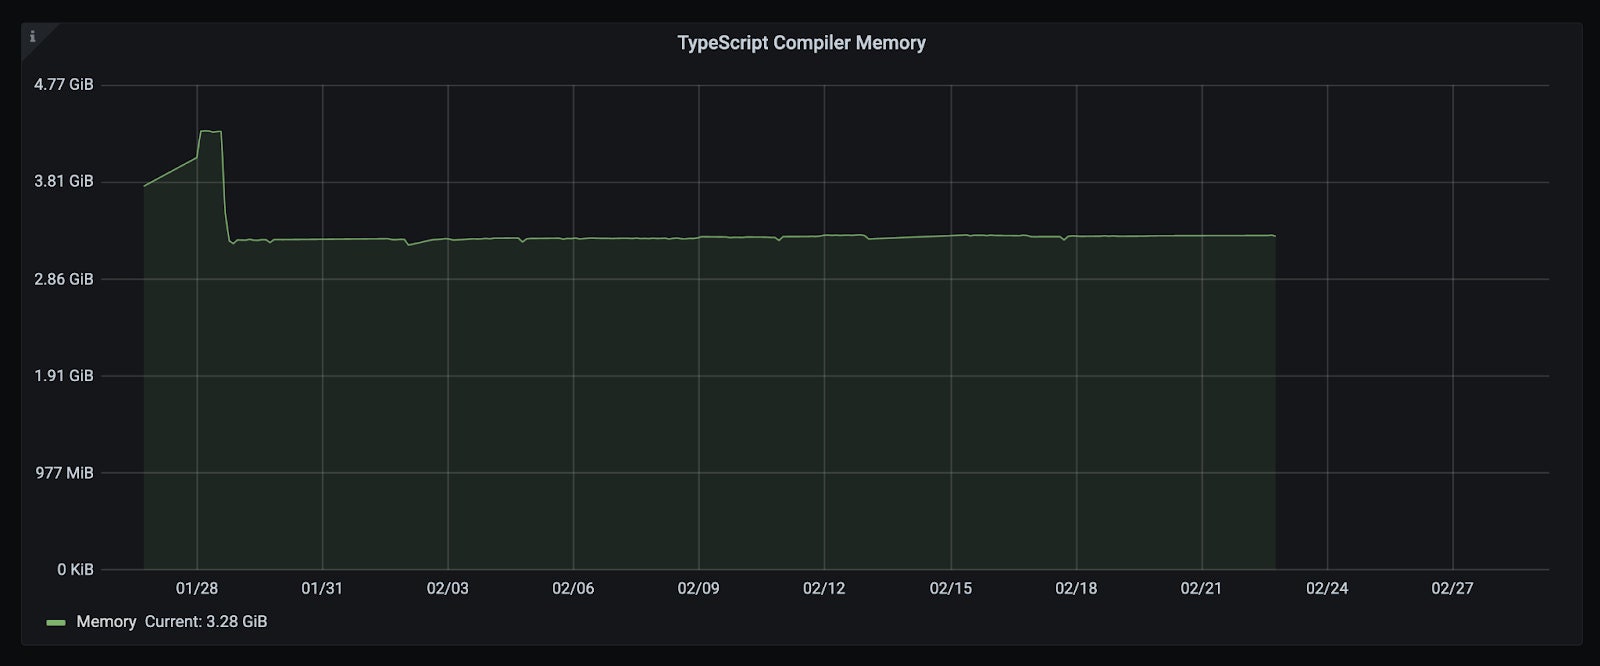Toggle the Memory series in legend

coord(106,622)
